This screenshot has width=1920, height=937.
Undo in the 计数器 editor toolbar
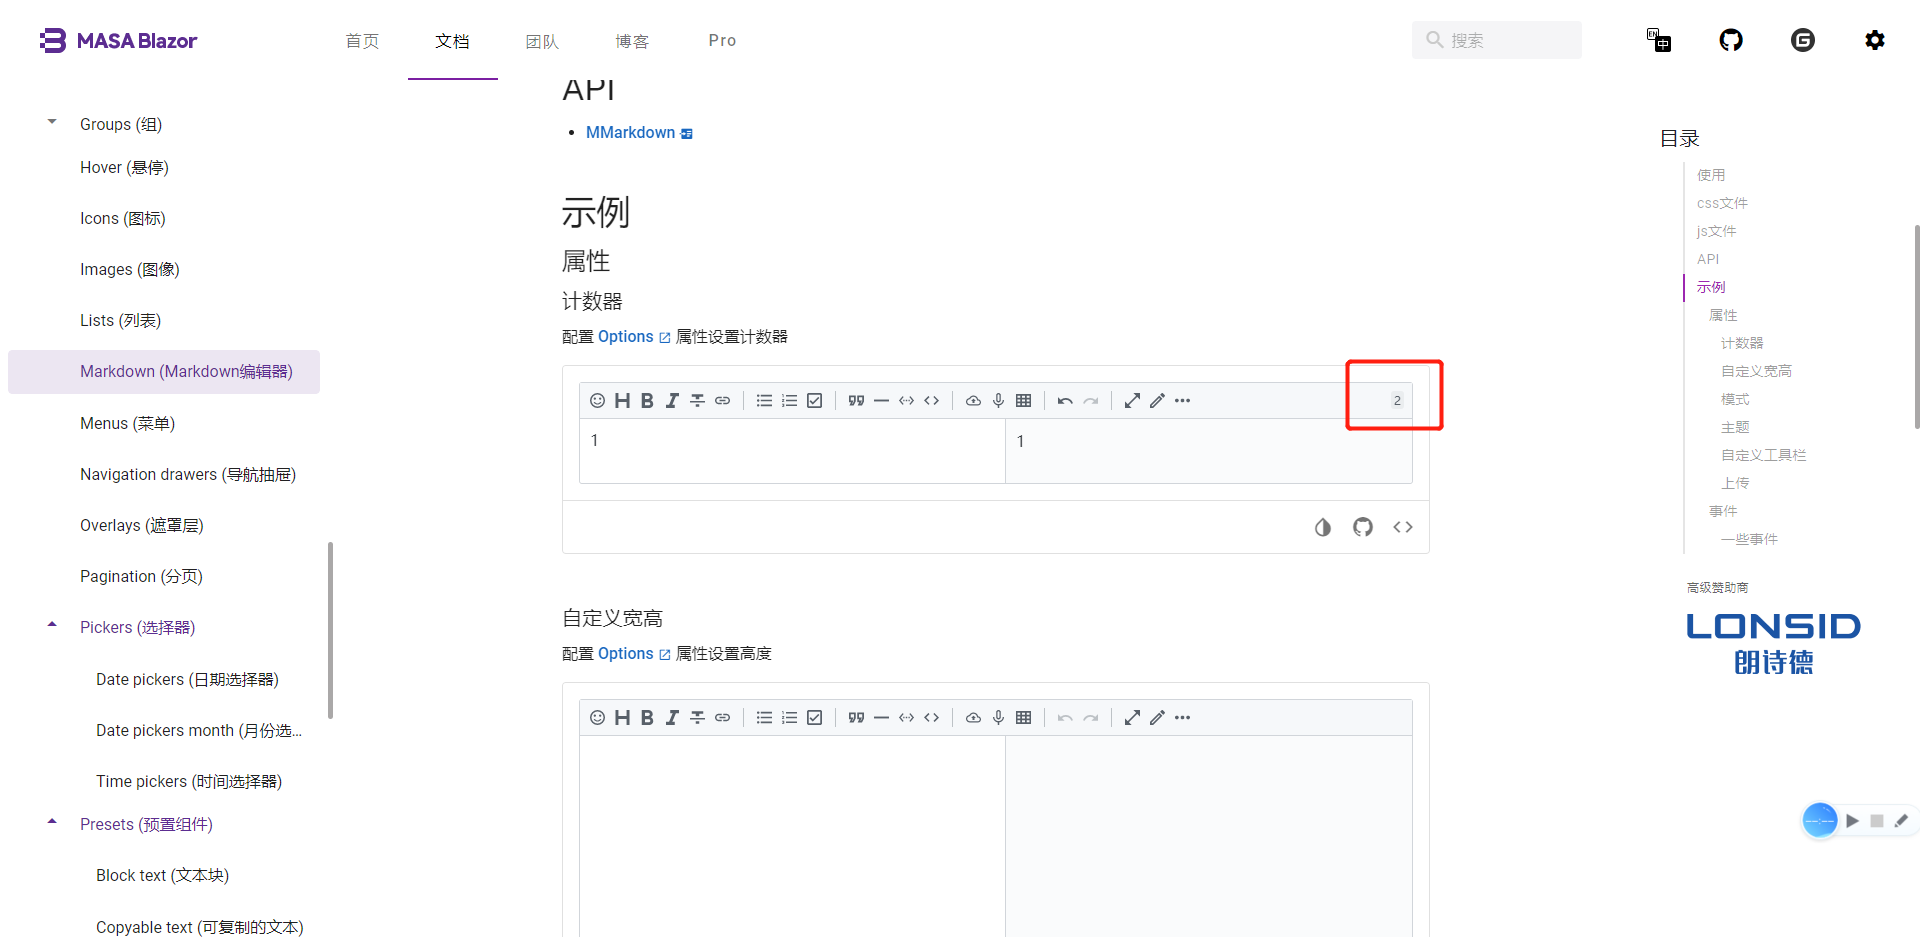click(1065, 401)
